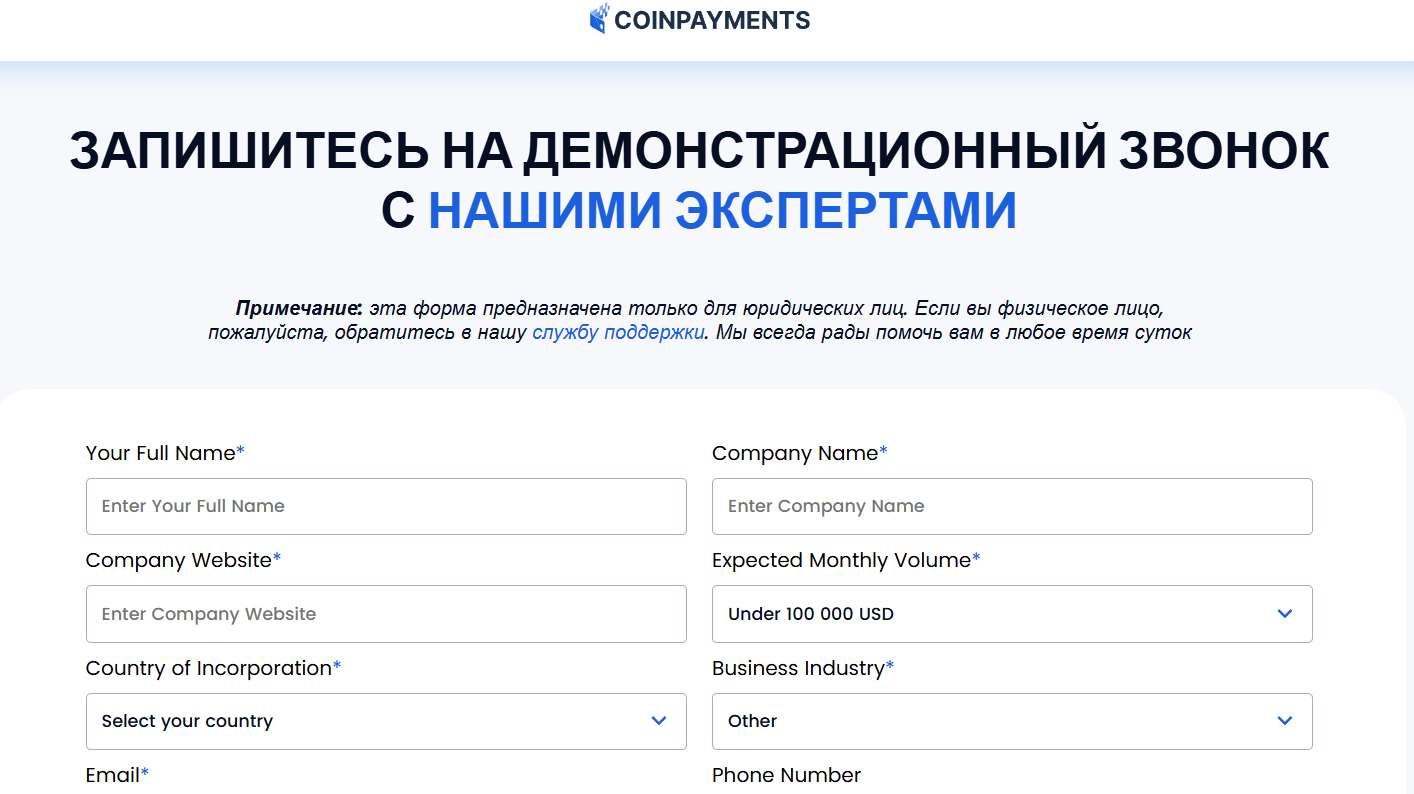Click the bold Примечание note text
1414x794 pixels.
299,308
